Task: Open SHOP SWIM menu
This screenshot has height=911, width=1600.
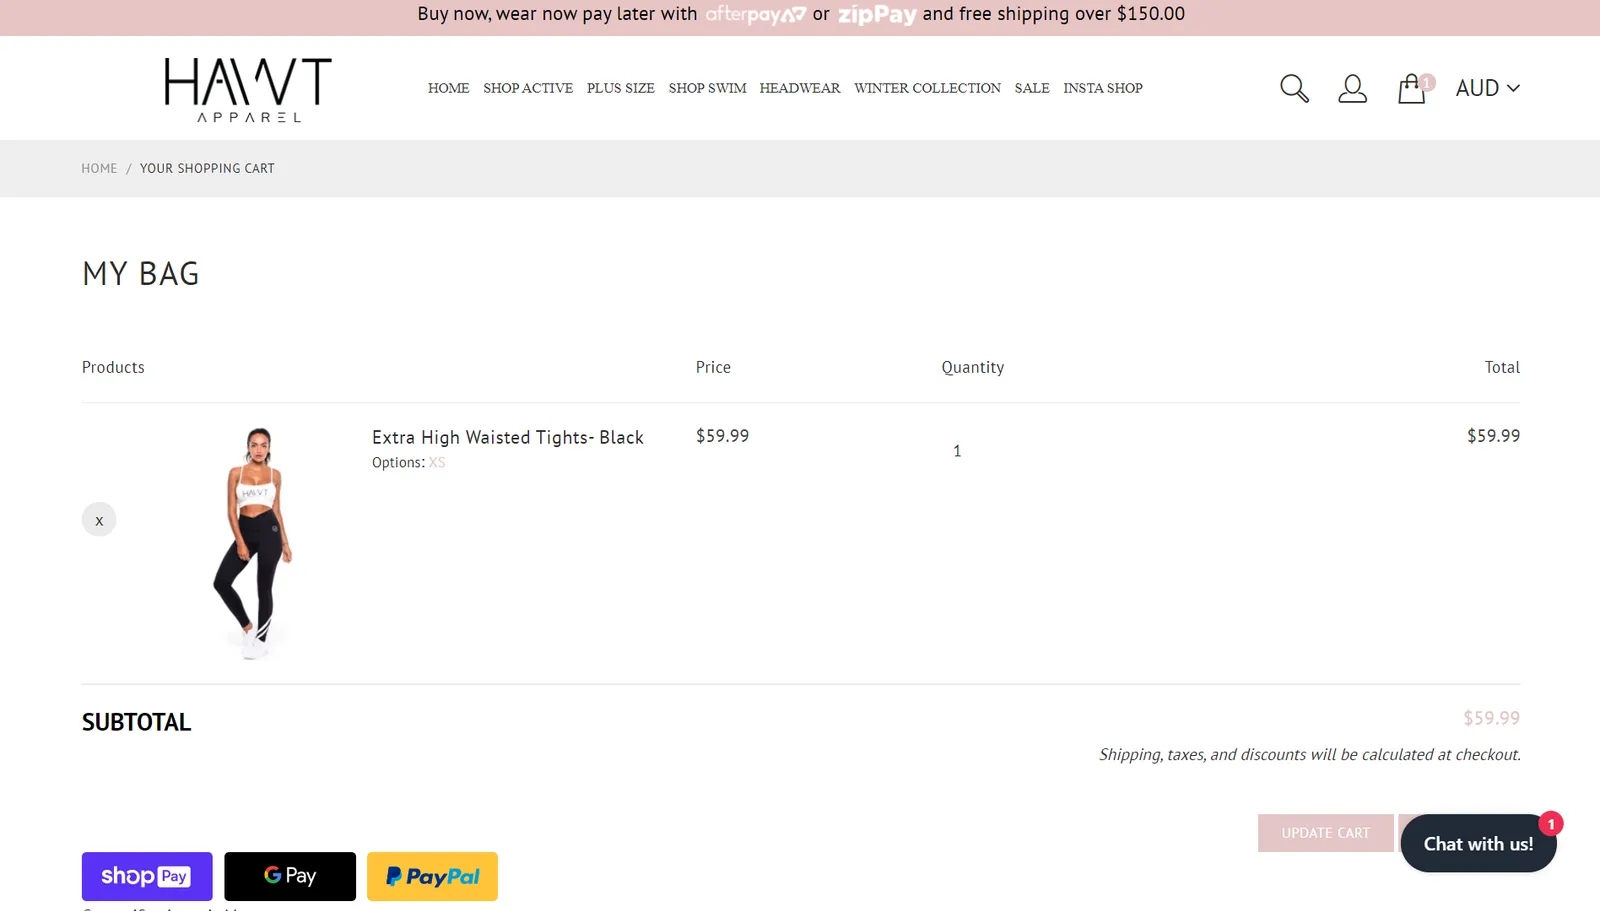Action: tap(707, 88)
